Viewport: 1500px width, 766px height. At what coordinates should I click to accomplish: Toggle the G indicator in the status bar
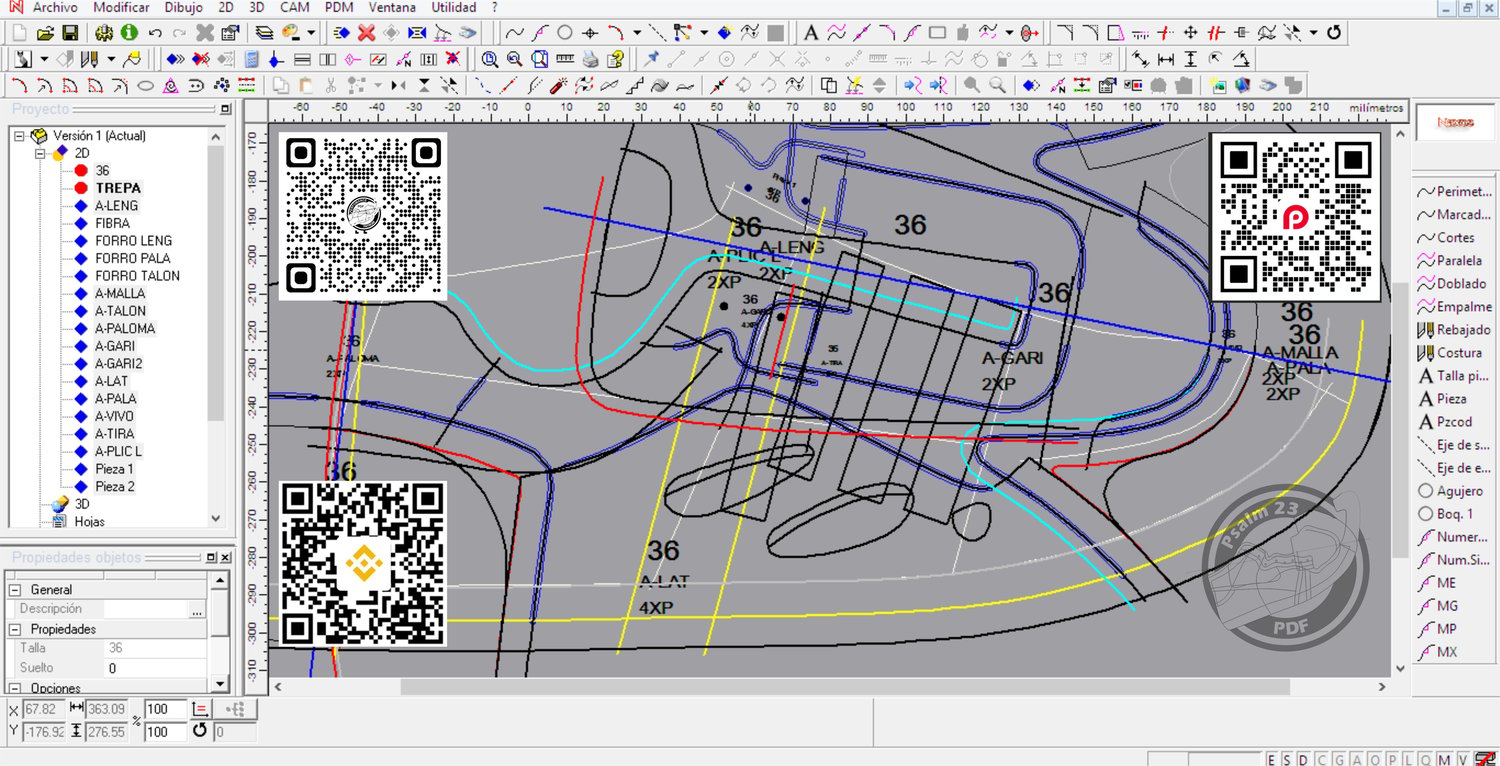pyautogui.click(x=1337, y=760)
